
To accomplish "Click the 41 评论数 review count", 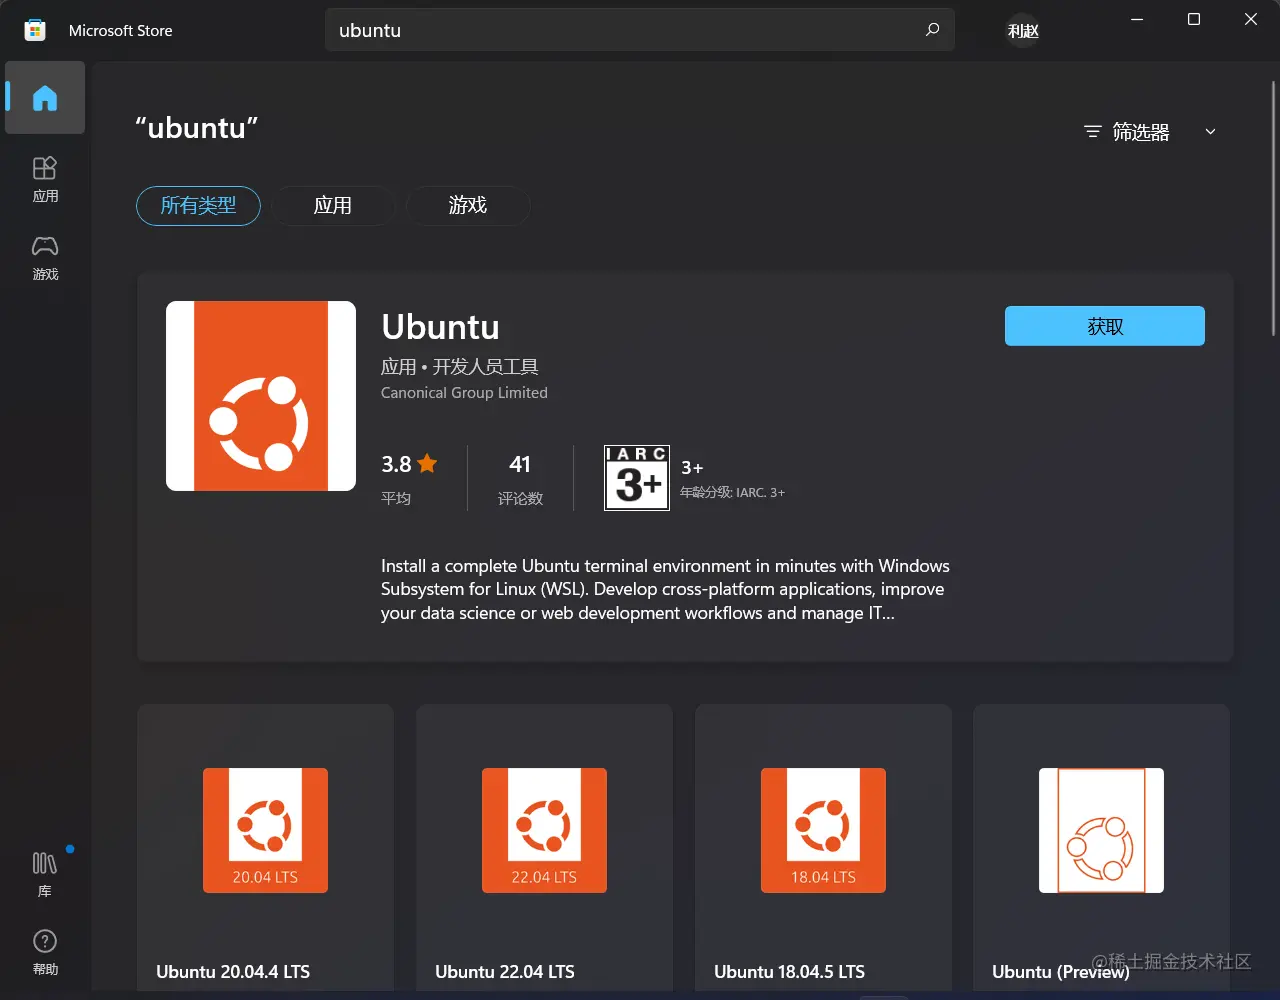I will click(520, 479).
